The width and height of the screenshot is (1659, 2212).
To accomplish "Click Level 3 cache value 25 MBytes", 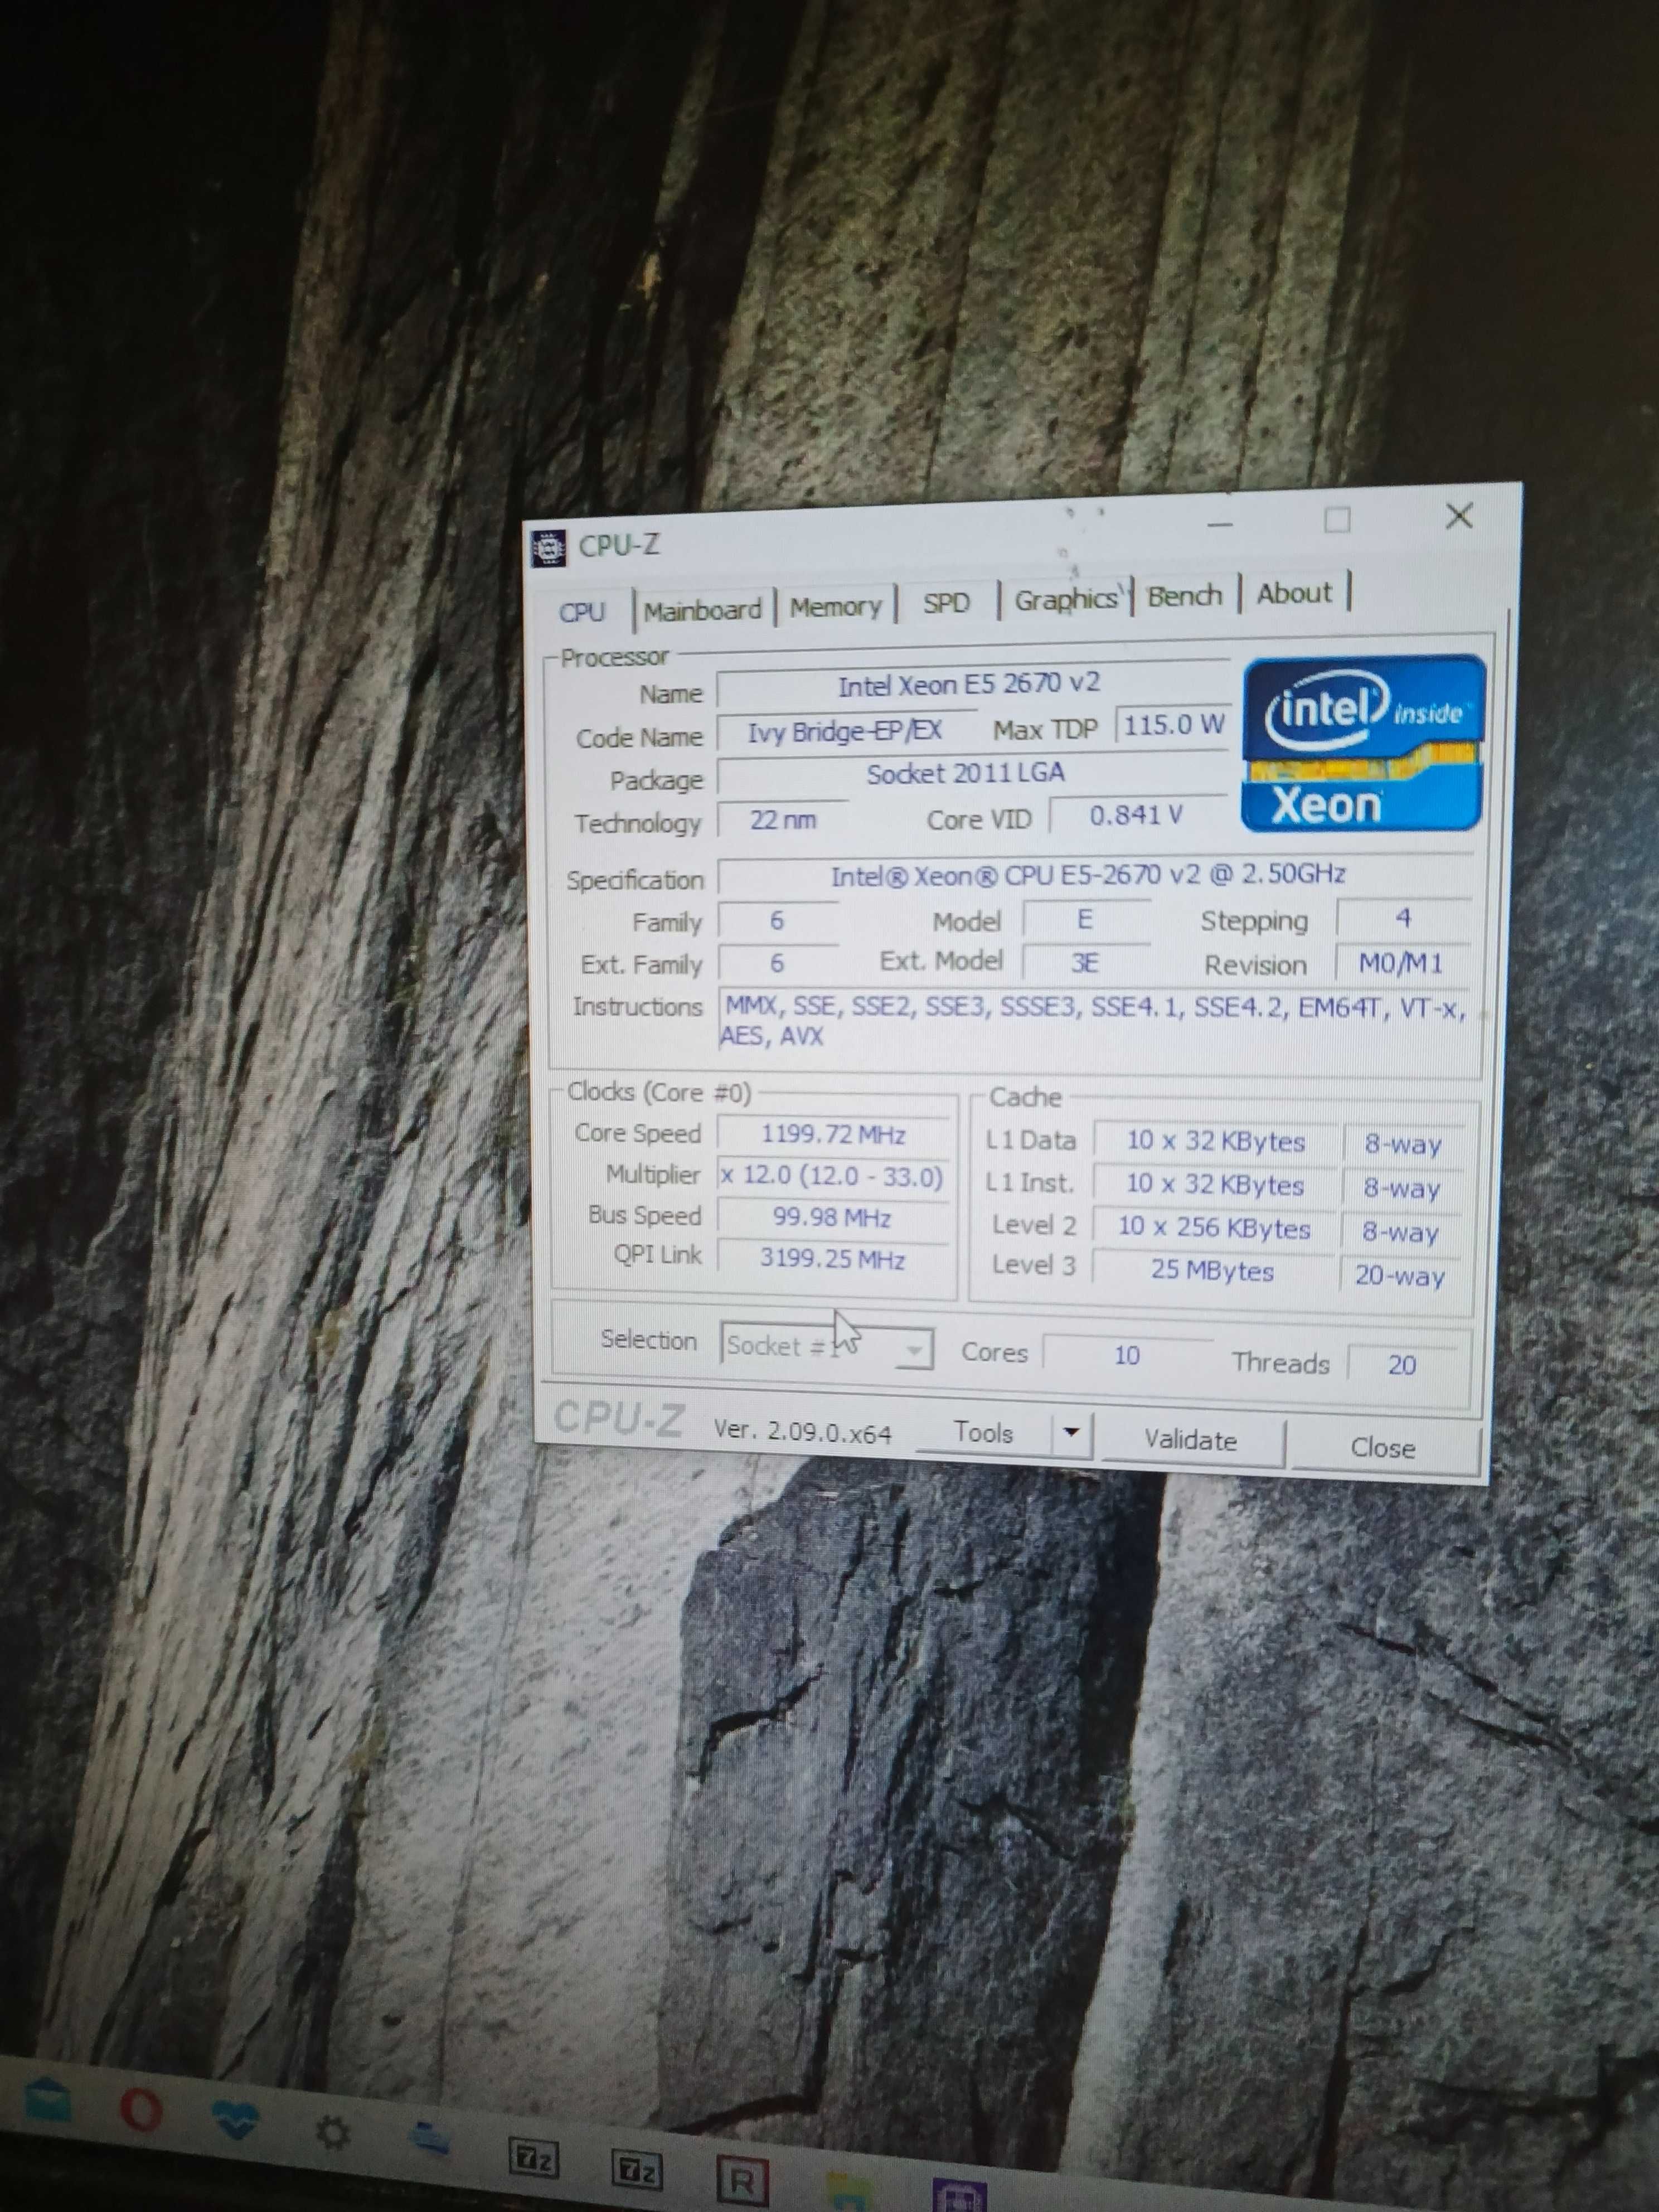I will [1212, 1270].
